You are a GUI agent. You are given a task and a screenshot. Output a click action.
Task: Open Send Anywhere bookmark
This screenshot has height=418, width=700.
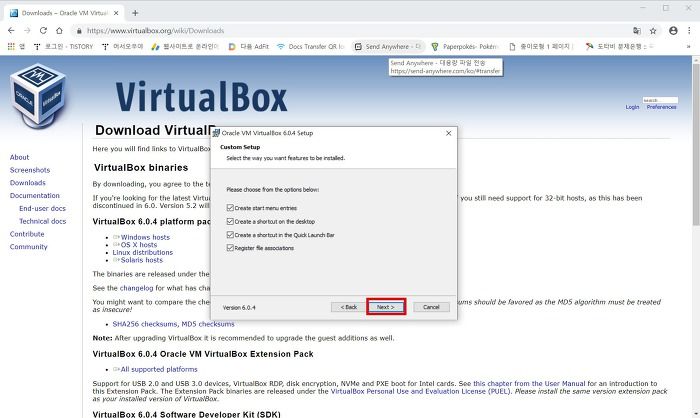[x=387, y=46]
